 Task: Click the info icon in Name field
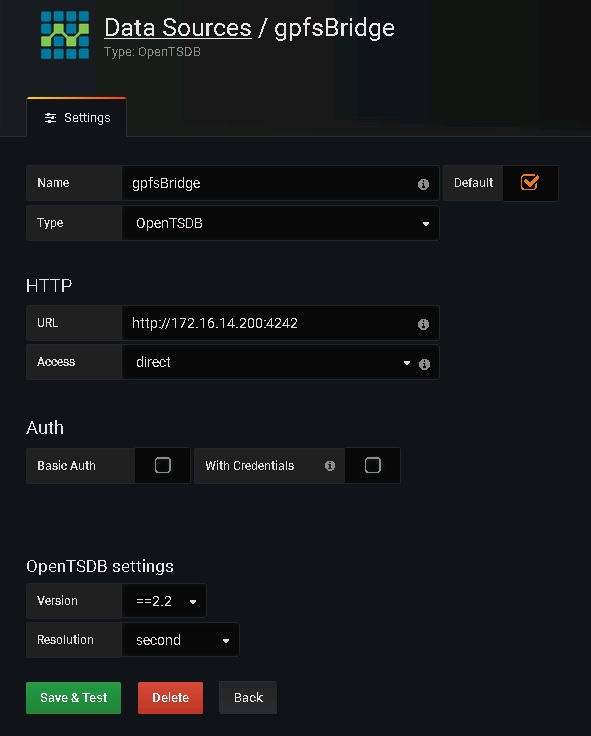423,184
